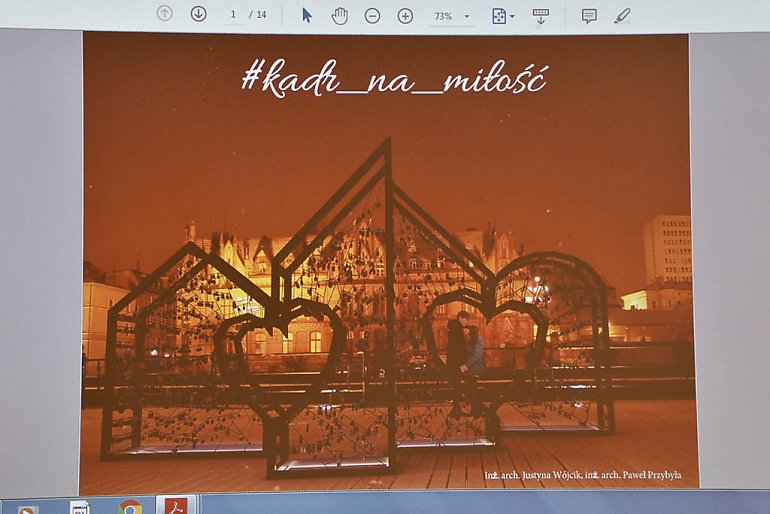Open the zoom percentage dropdown arrow
The image size is (770, 514).
pyautogui.click(x=467, y=16)
